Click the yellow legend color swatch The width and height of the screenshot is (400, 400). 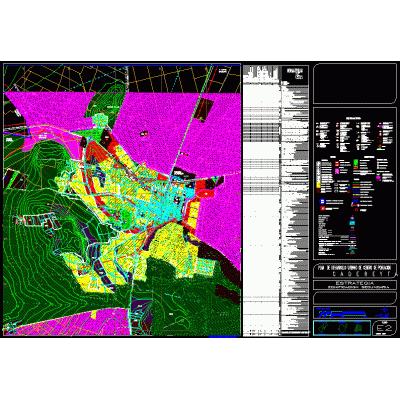(318, 185)
